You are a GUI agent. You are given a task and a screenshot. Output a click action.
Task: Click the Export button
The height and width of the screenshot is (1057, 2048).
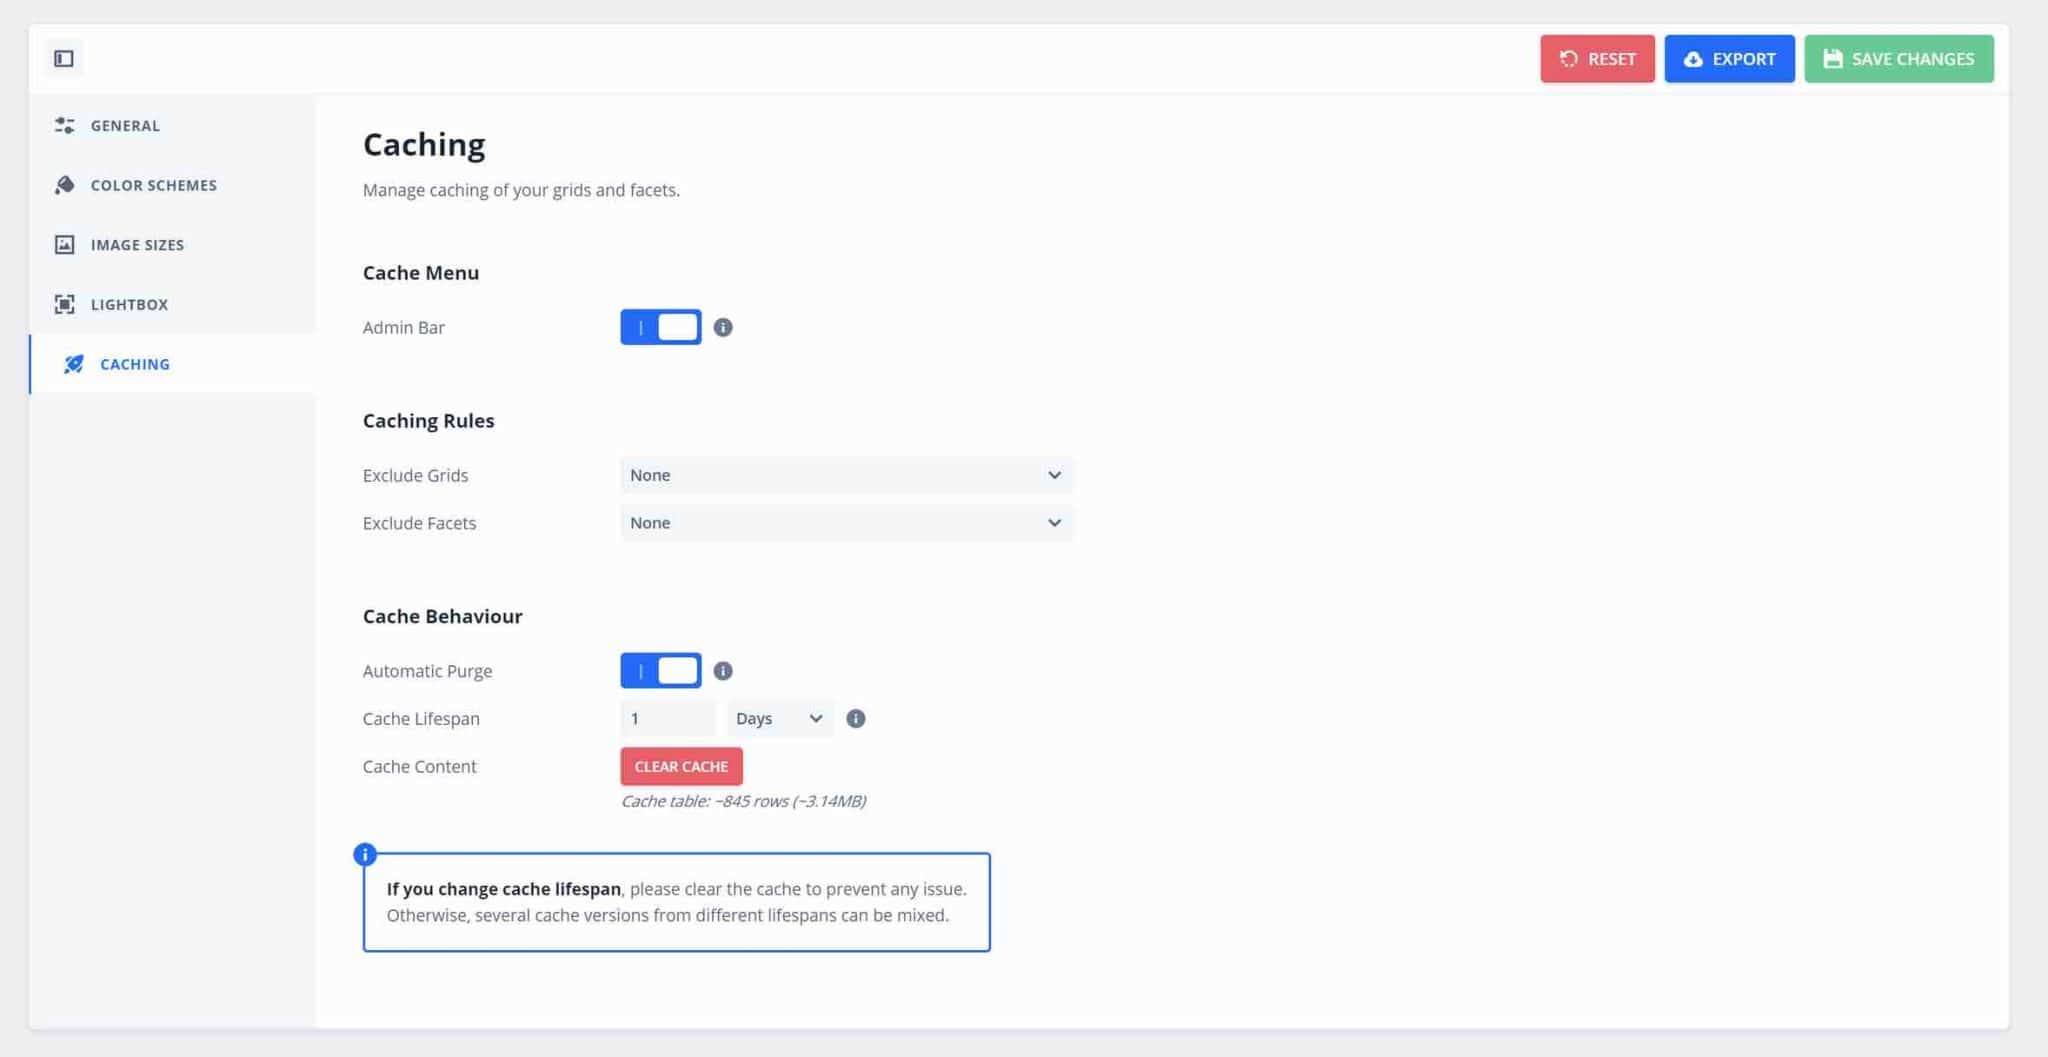[x=1730, y=59]
